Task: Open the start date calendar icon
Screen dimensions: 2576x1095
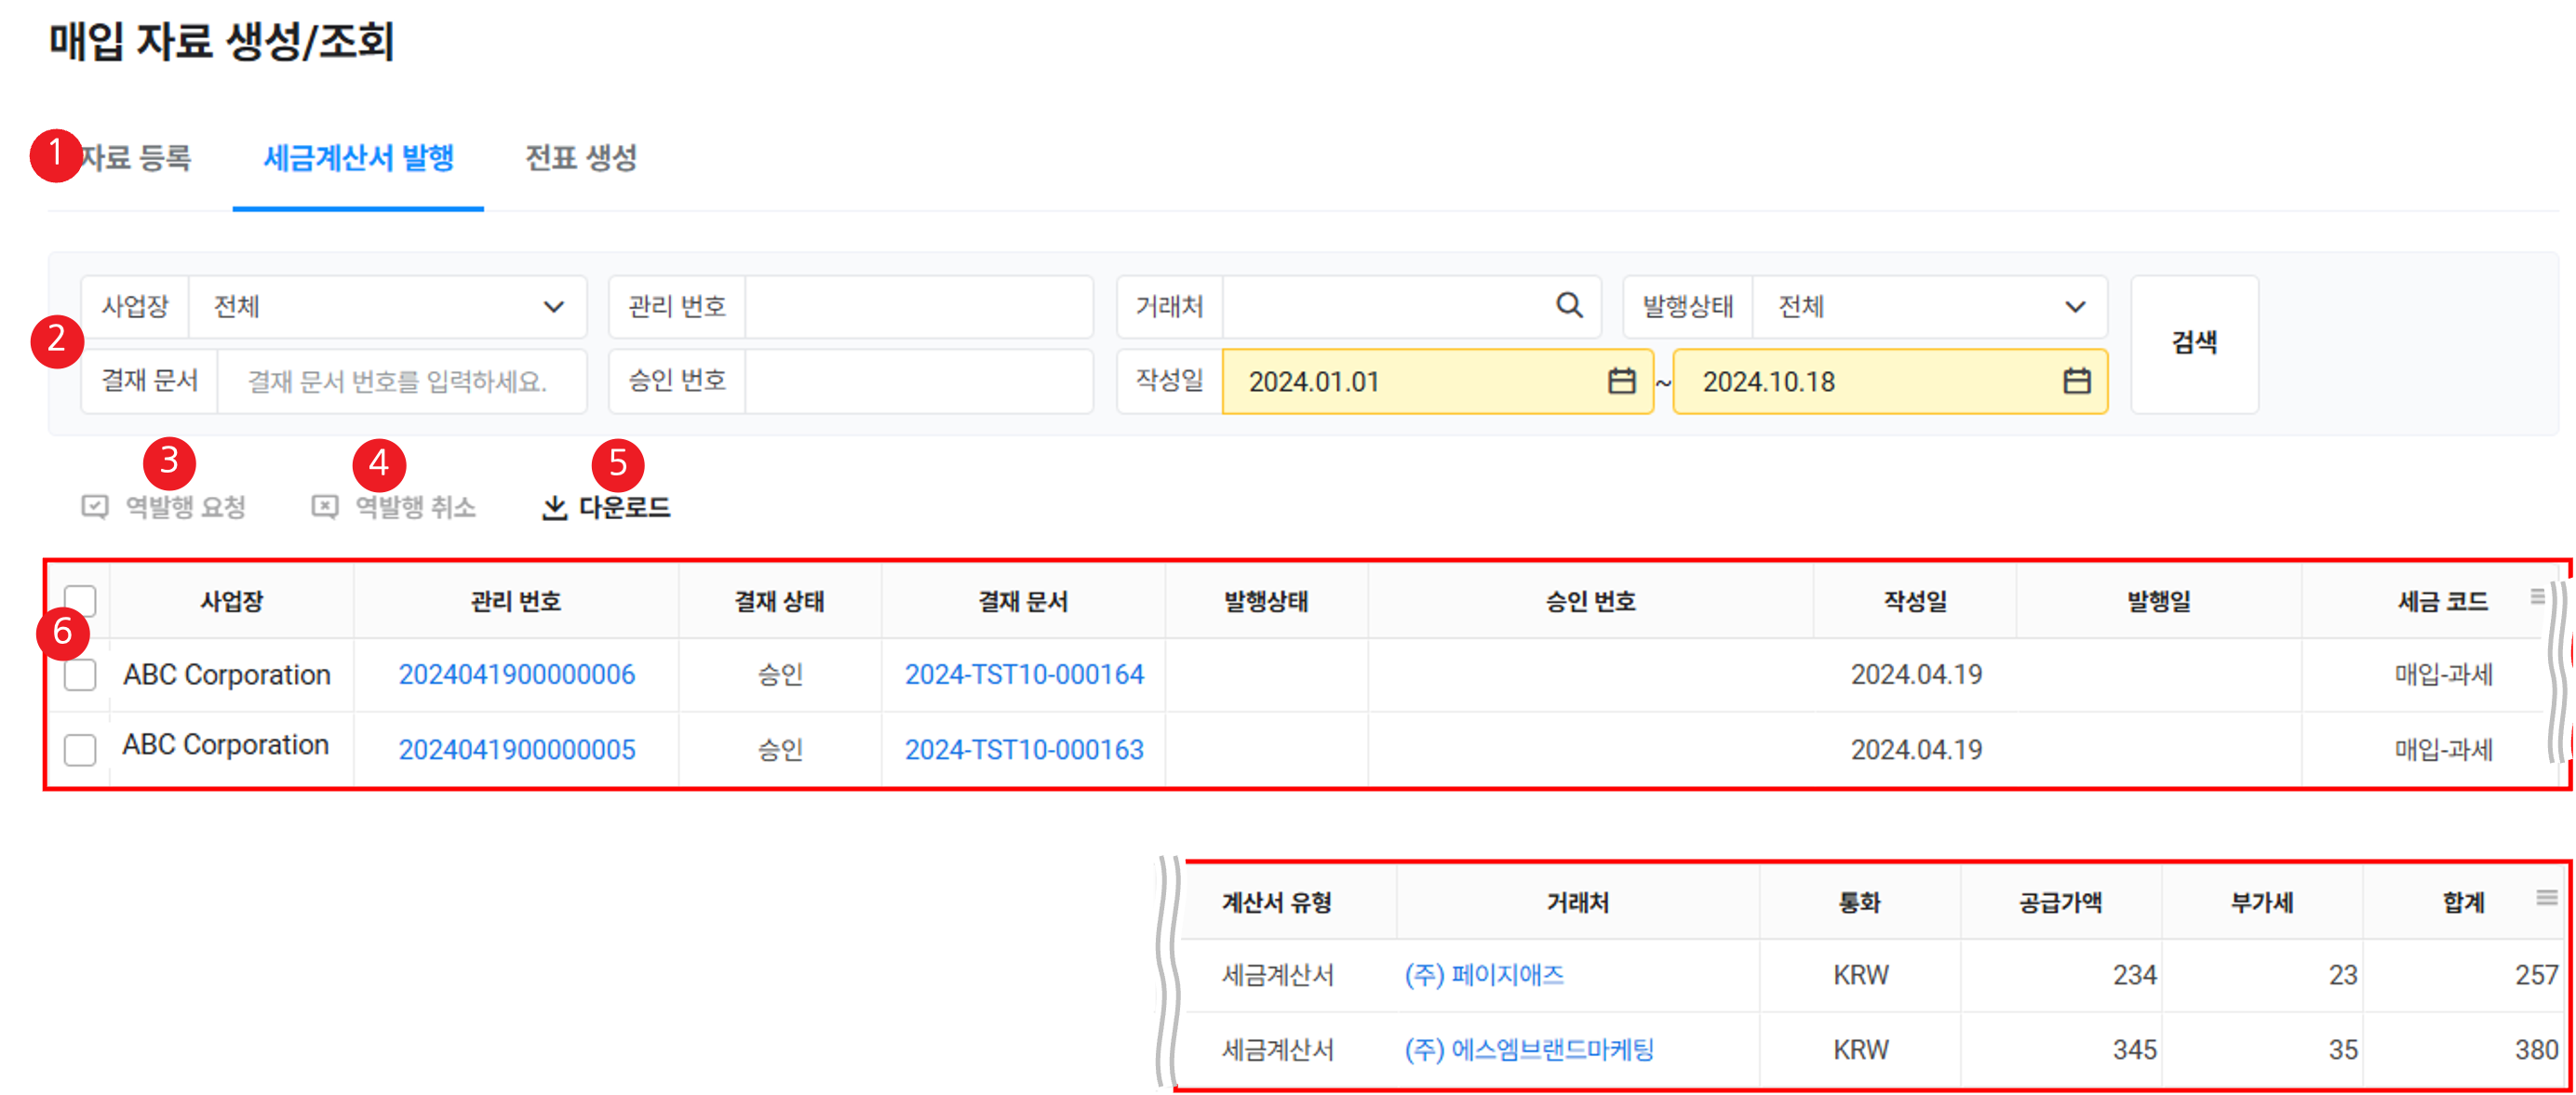Action: [x=1621, y=381]
